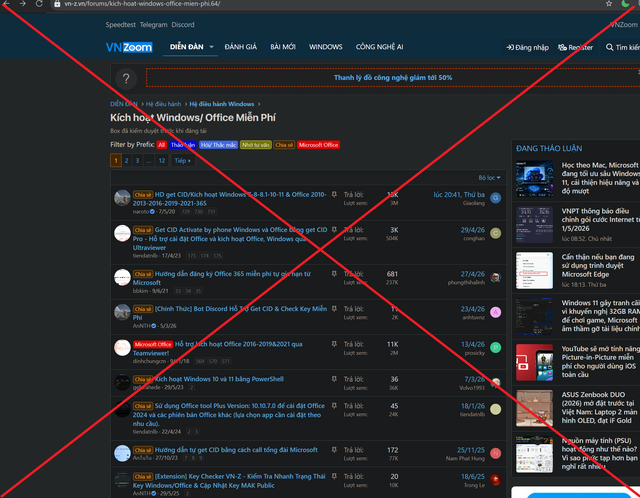Click the Telegram top link
Viewport: 640px width, 498px height.
coord(153,25)
